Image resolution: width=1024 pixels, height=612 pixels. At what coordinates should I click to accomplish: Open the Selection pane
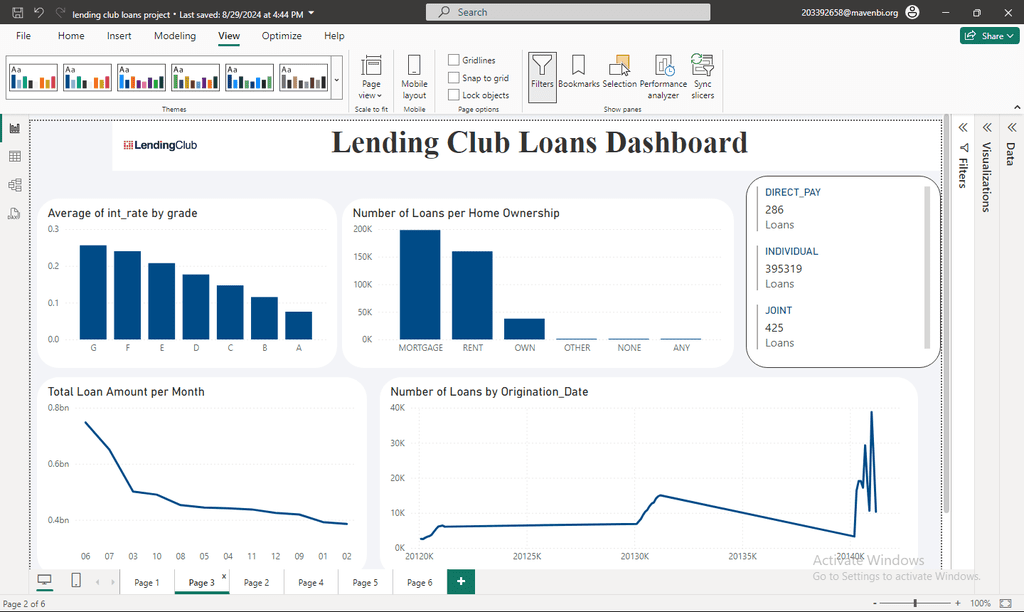pyautogui.click(x=619, y=72)
